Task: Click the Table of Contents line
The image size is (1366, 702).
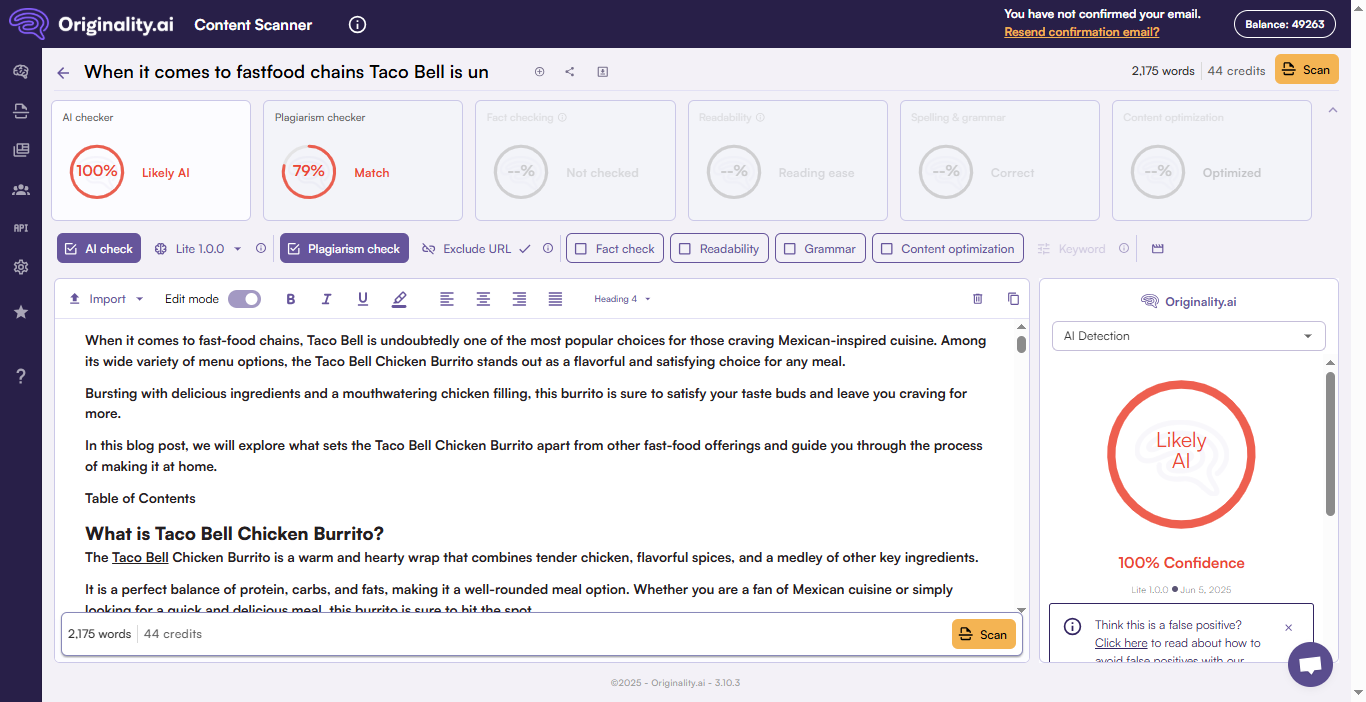Action: point(140,498)
